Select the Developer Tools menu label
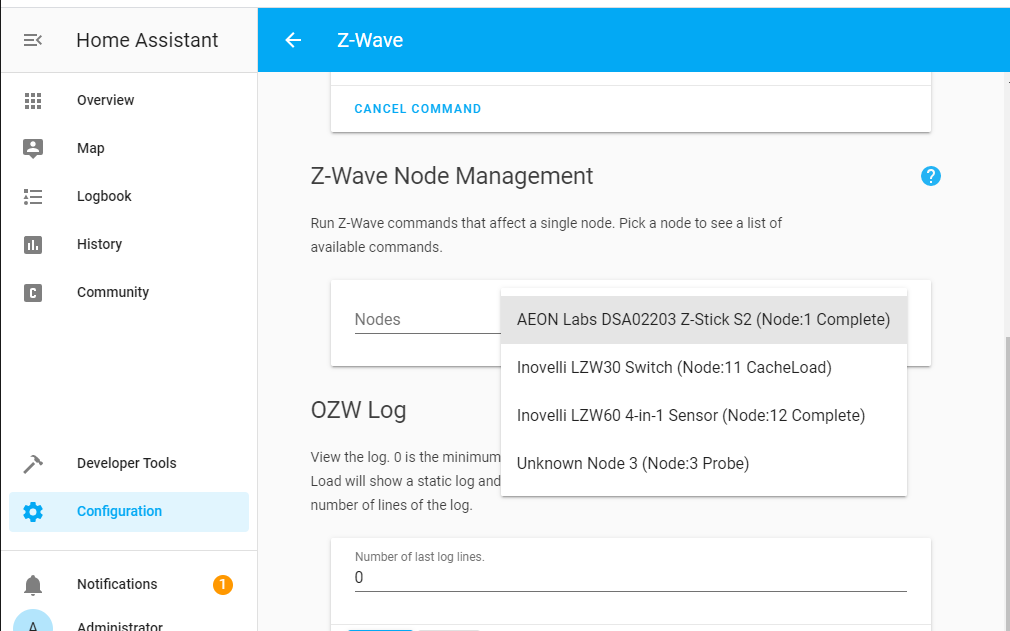Viewport: 1010px width, 631px height. point(127,463)
